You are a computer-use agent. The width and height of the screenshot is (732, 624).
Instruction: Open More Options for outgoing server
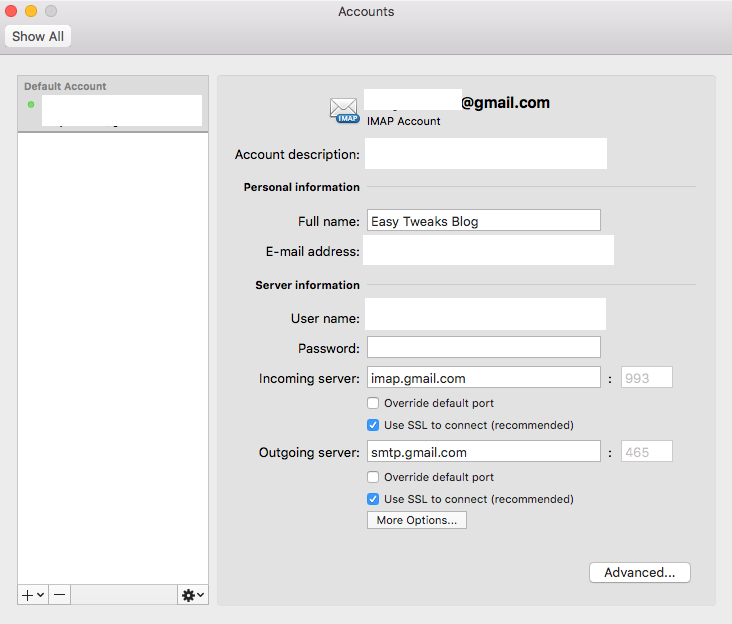click(417, 520)
